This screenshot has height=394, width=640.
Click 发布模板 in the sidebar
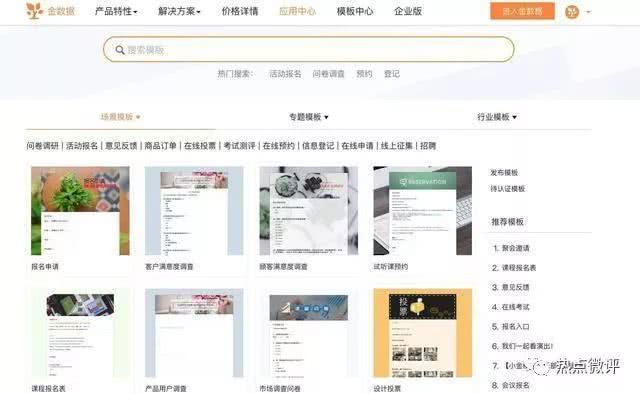coord(504,173)
